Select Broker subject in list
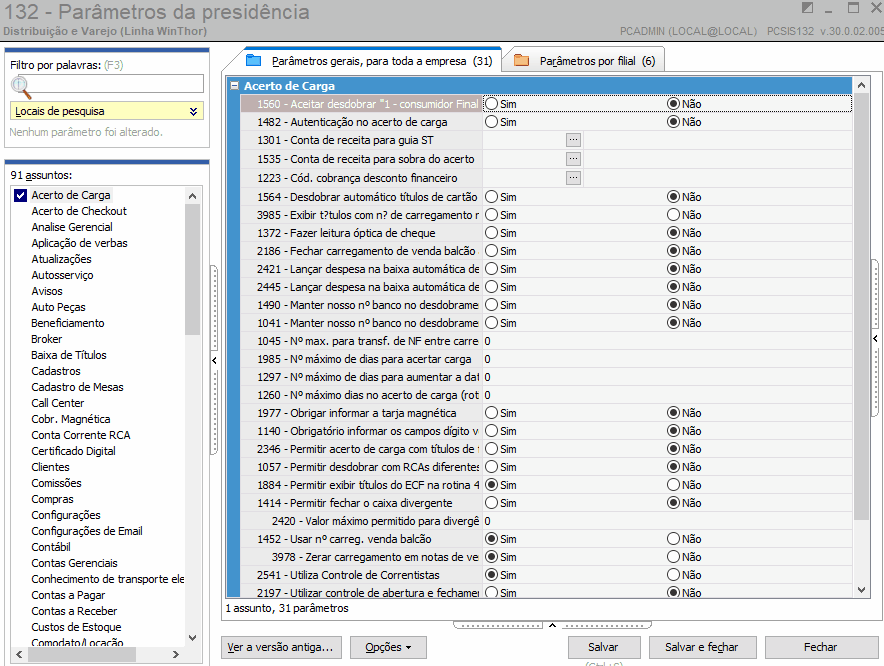 pos(46,339)
